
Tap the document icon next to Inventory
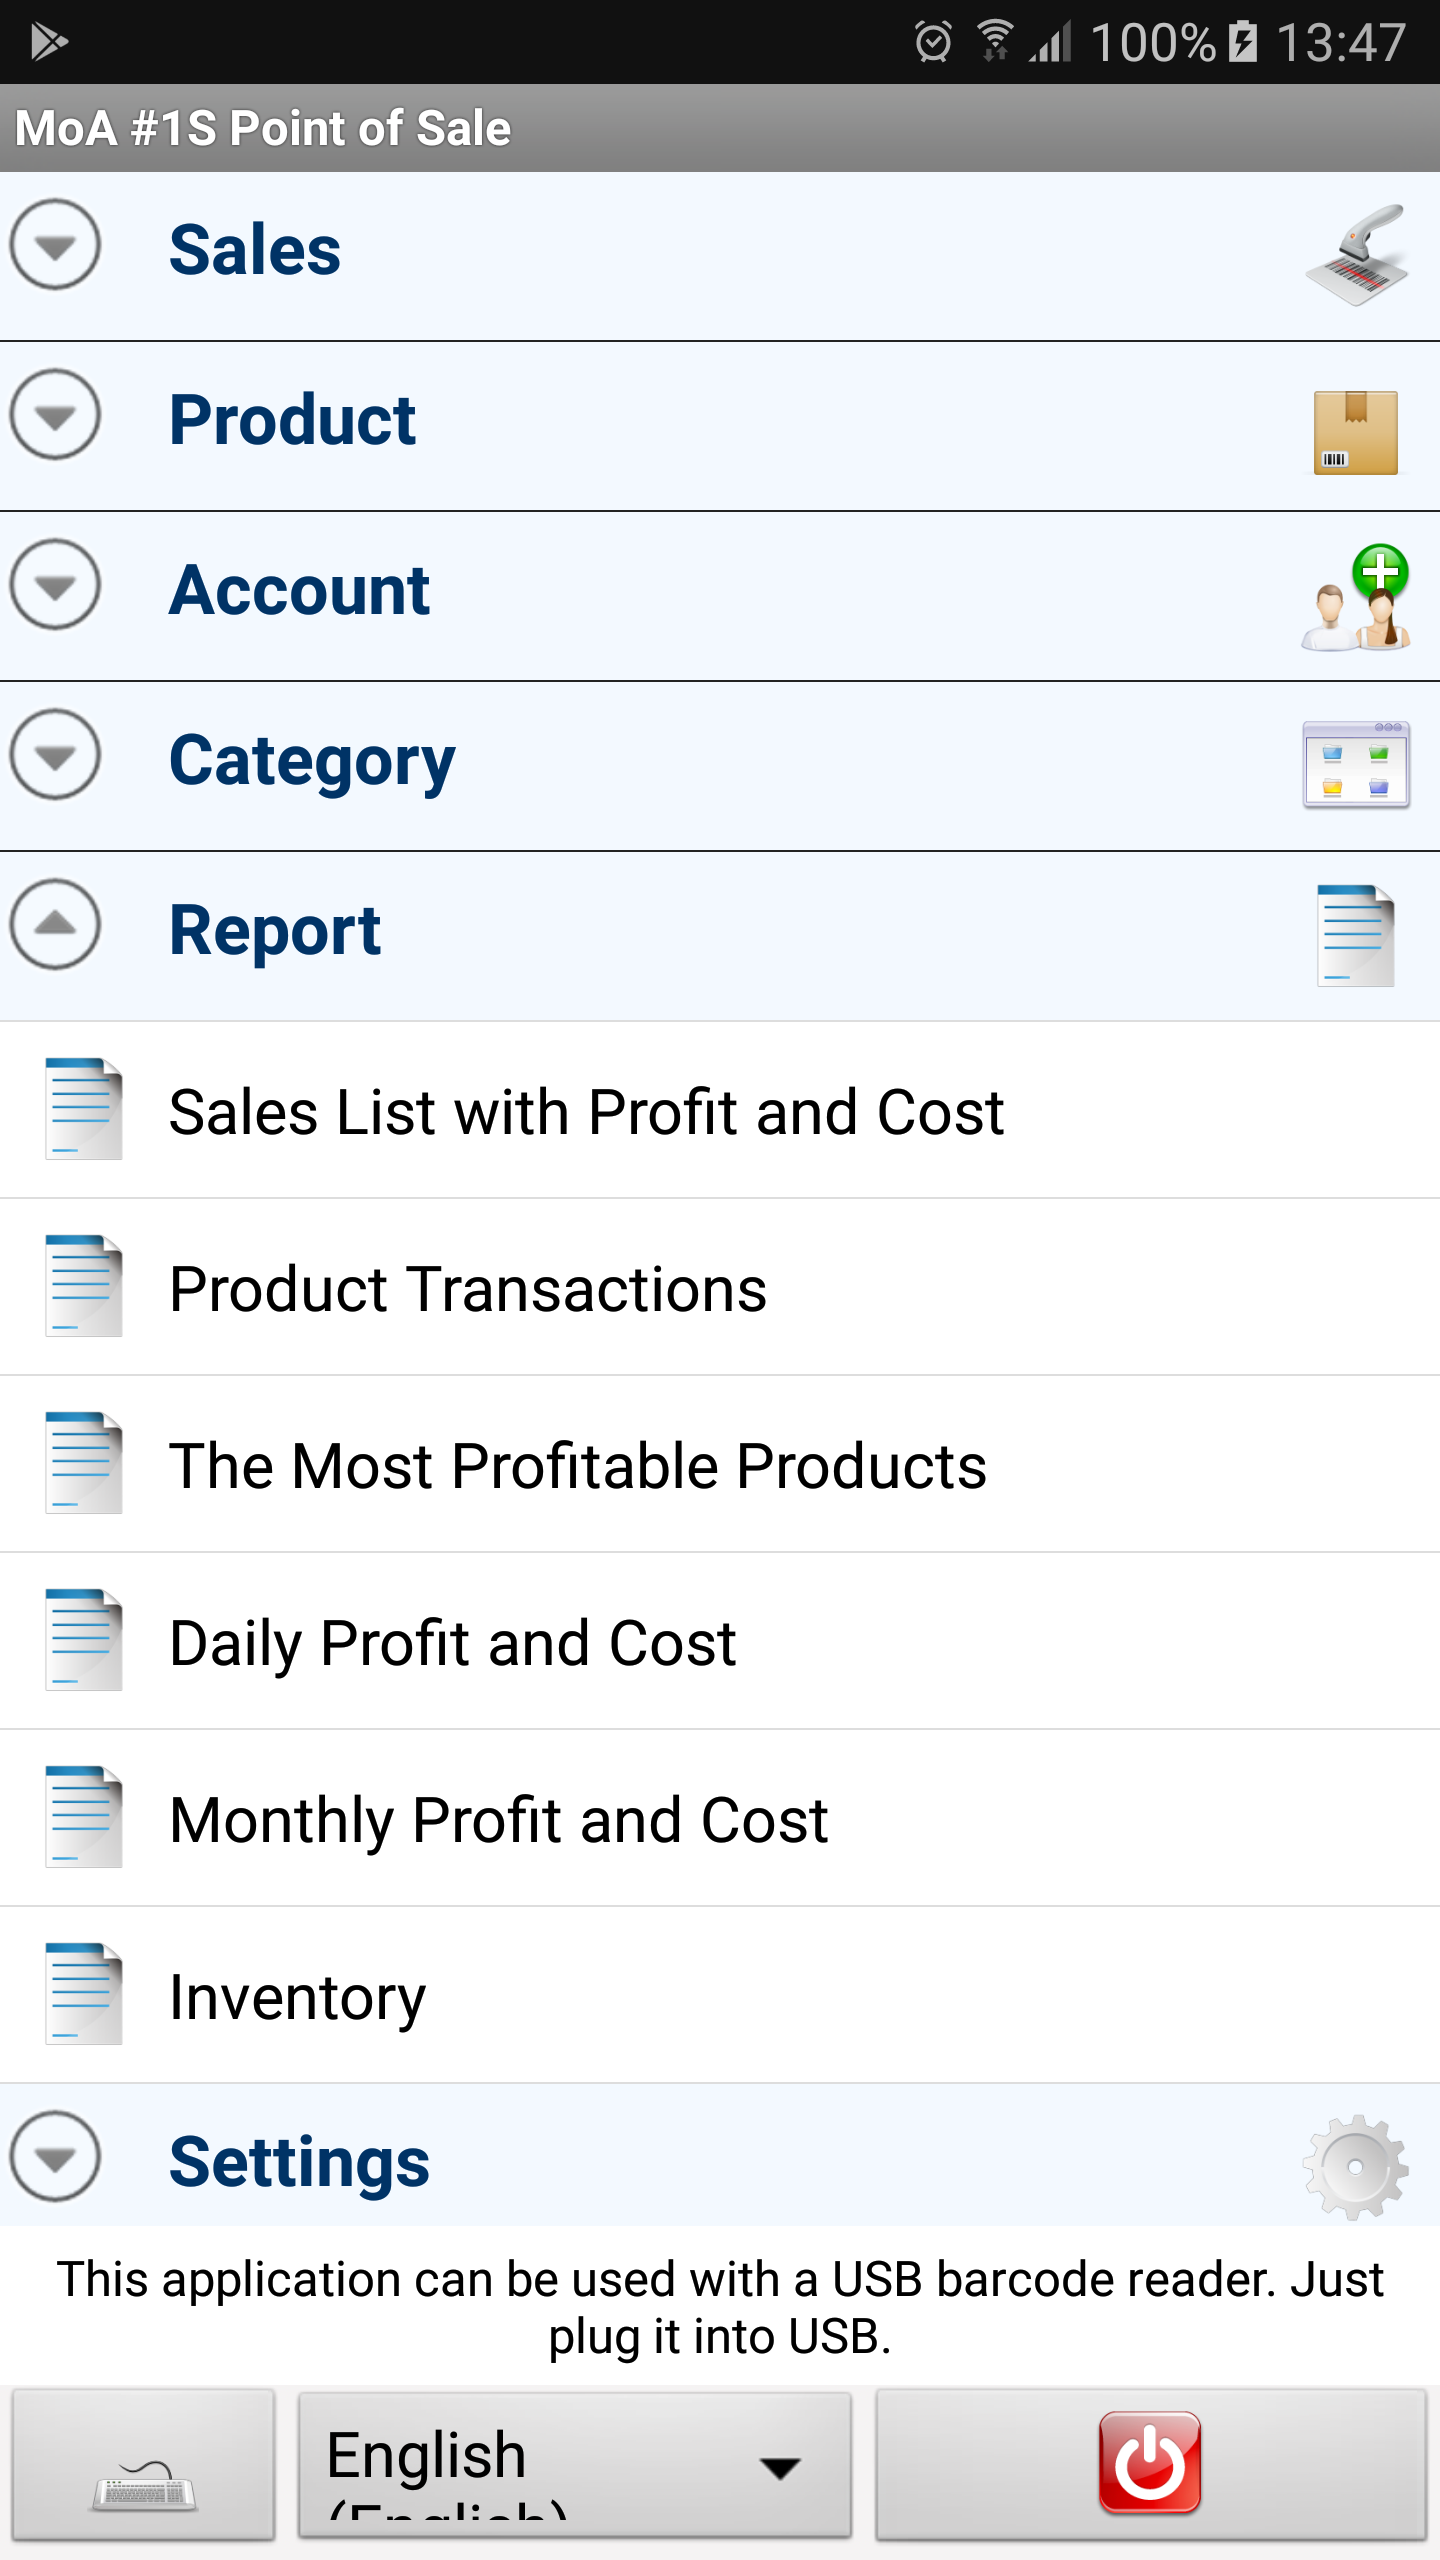(x=84, y=1994)
